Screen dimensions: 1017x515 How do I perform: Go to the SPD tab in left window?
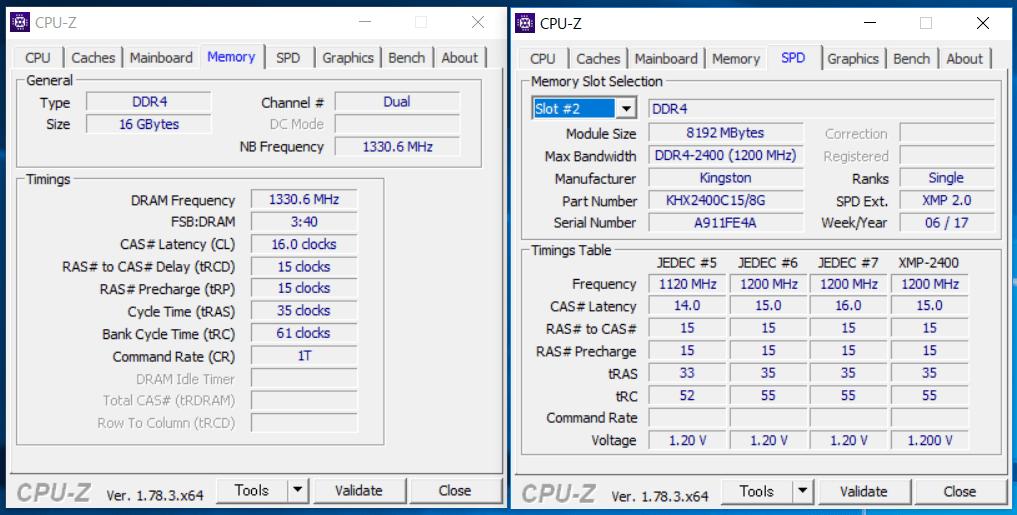(x=288, y=58)
